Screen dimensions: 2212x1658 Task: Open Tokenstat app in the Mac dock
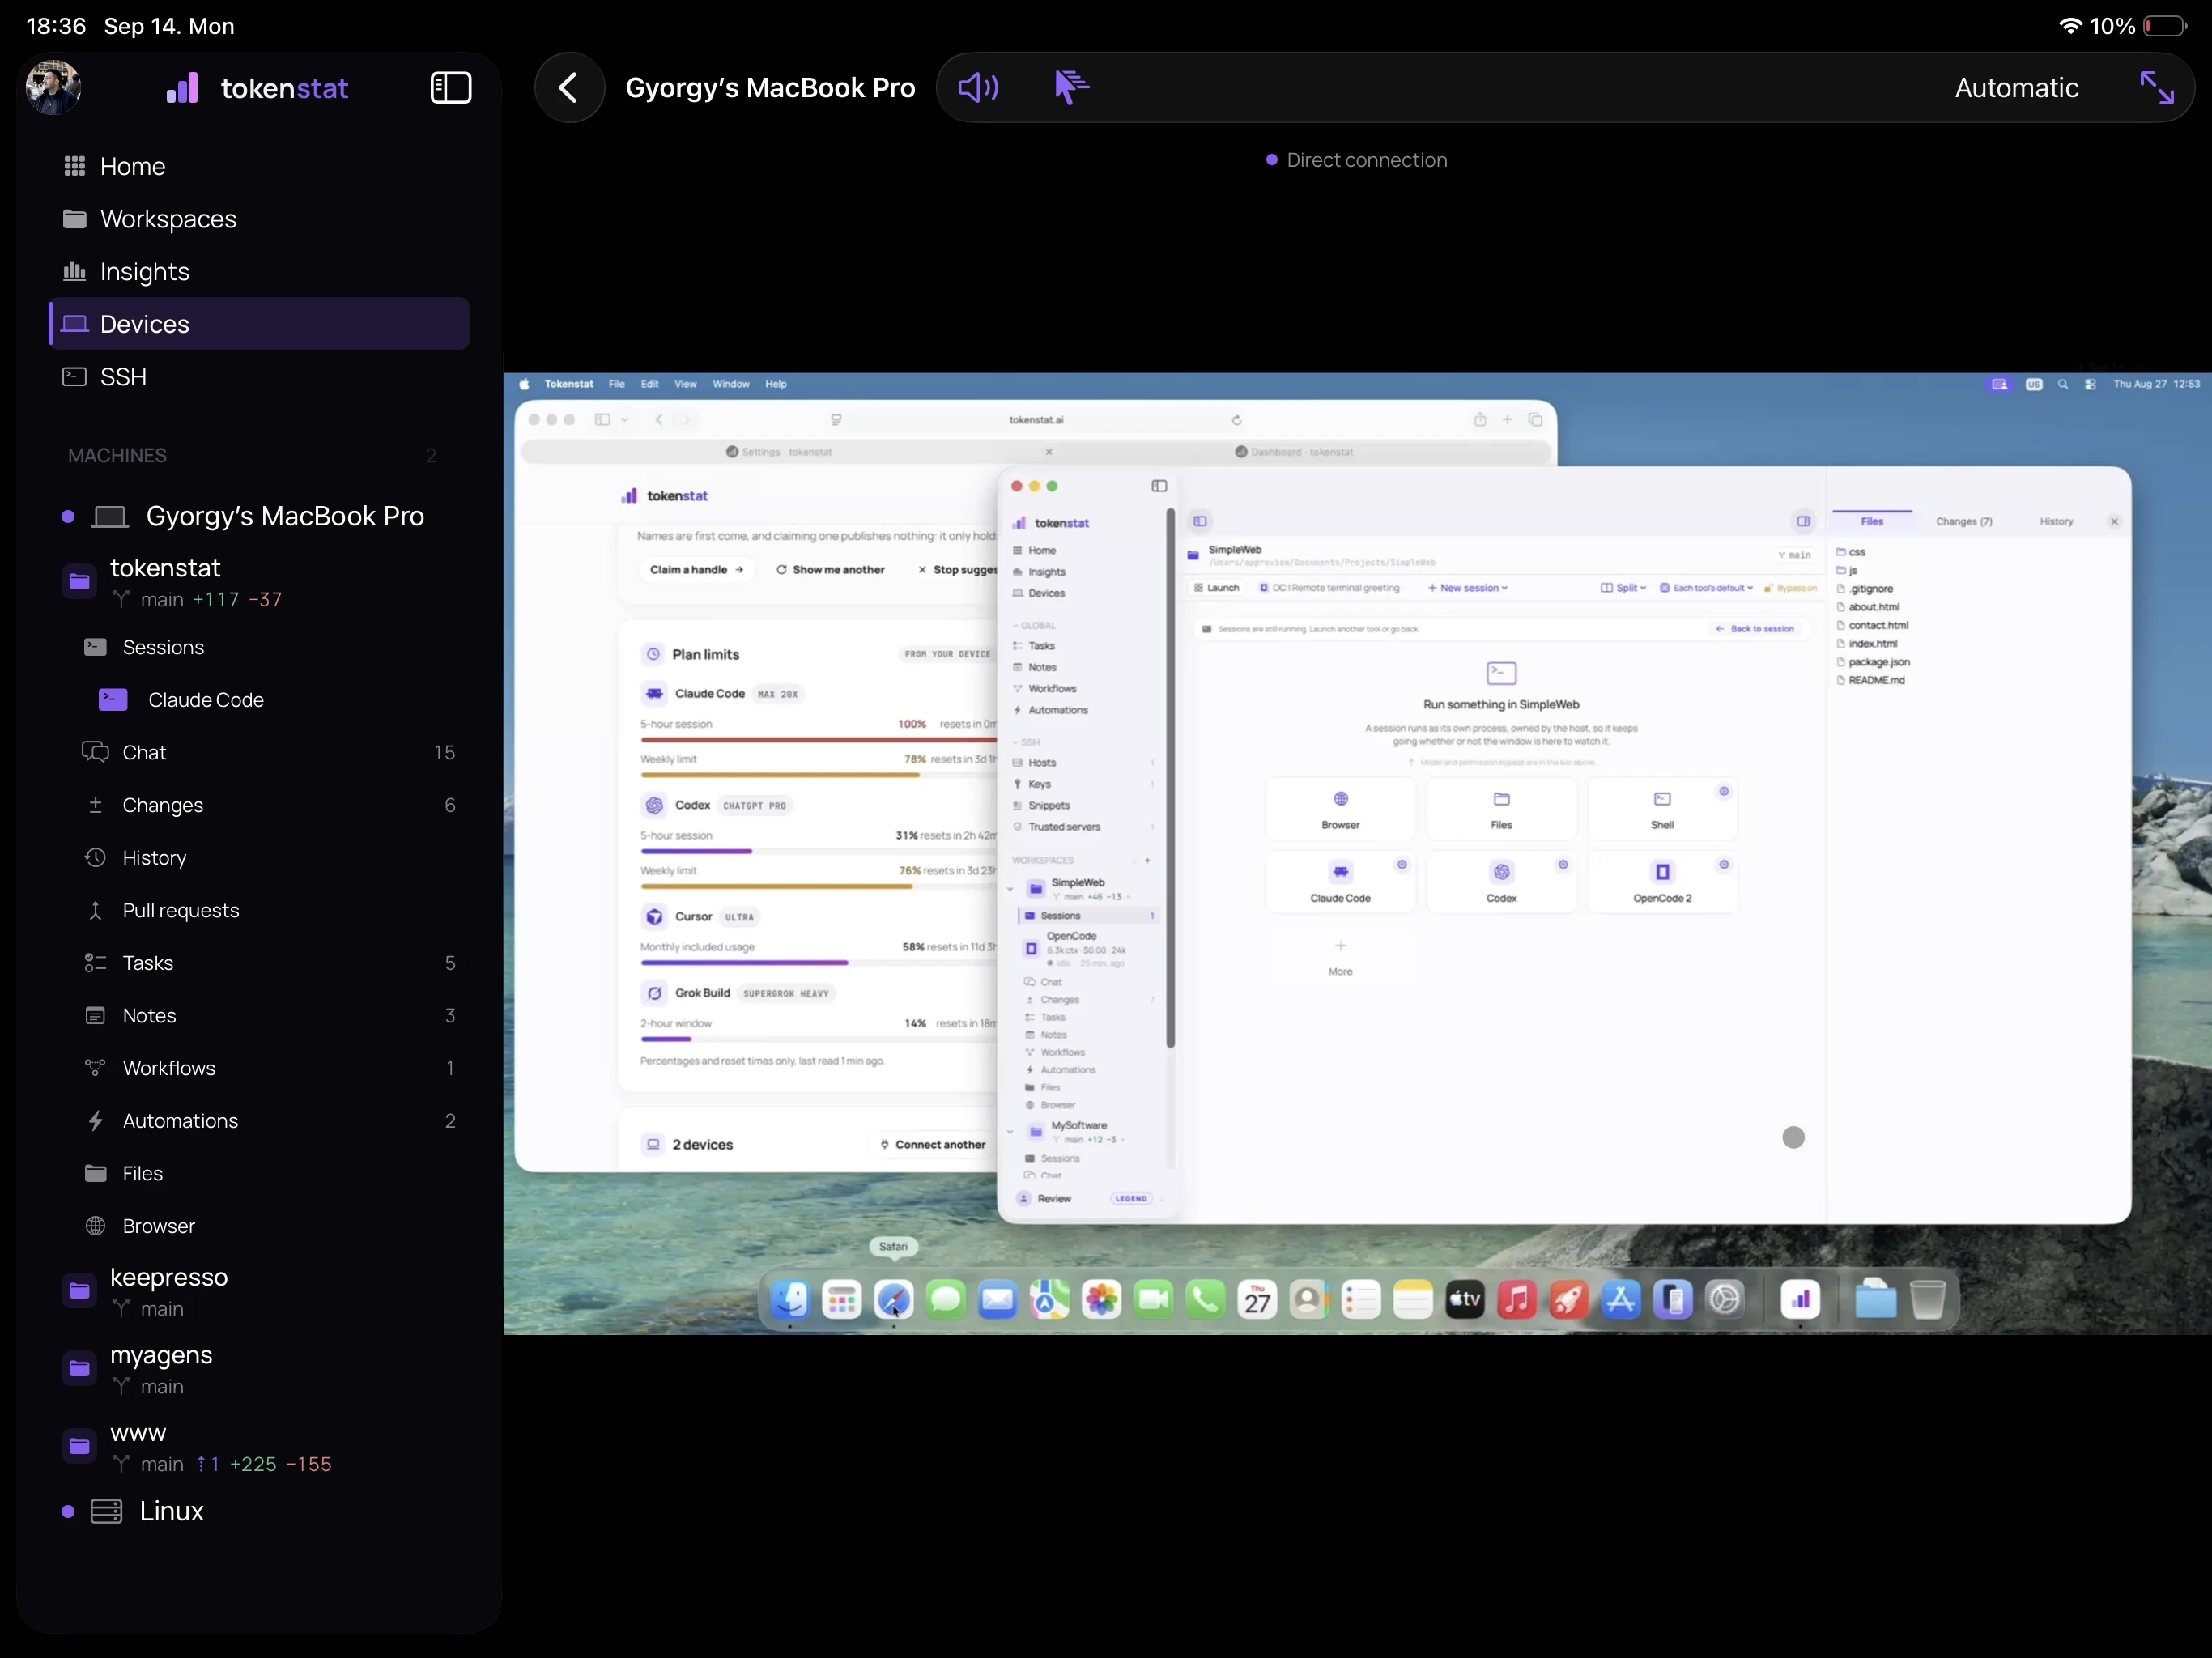tap(1800, 1300)
